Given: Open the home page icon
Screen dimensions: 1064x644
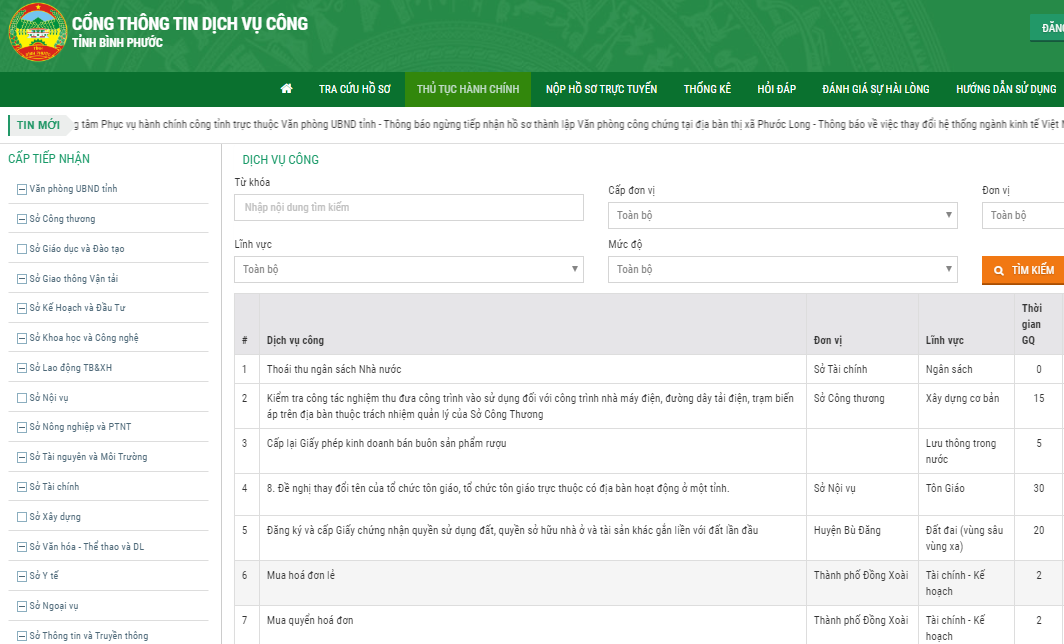Looking at the screenshot, I should click(286, 89).
